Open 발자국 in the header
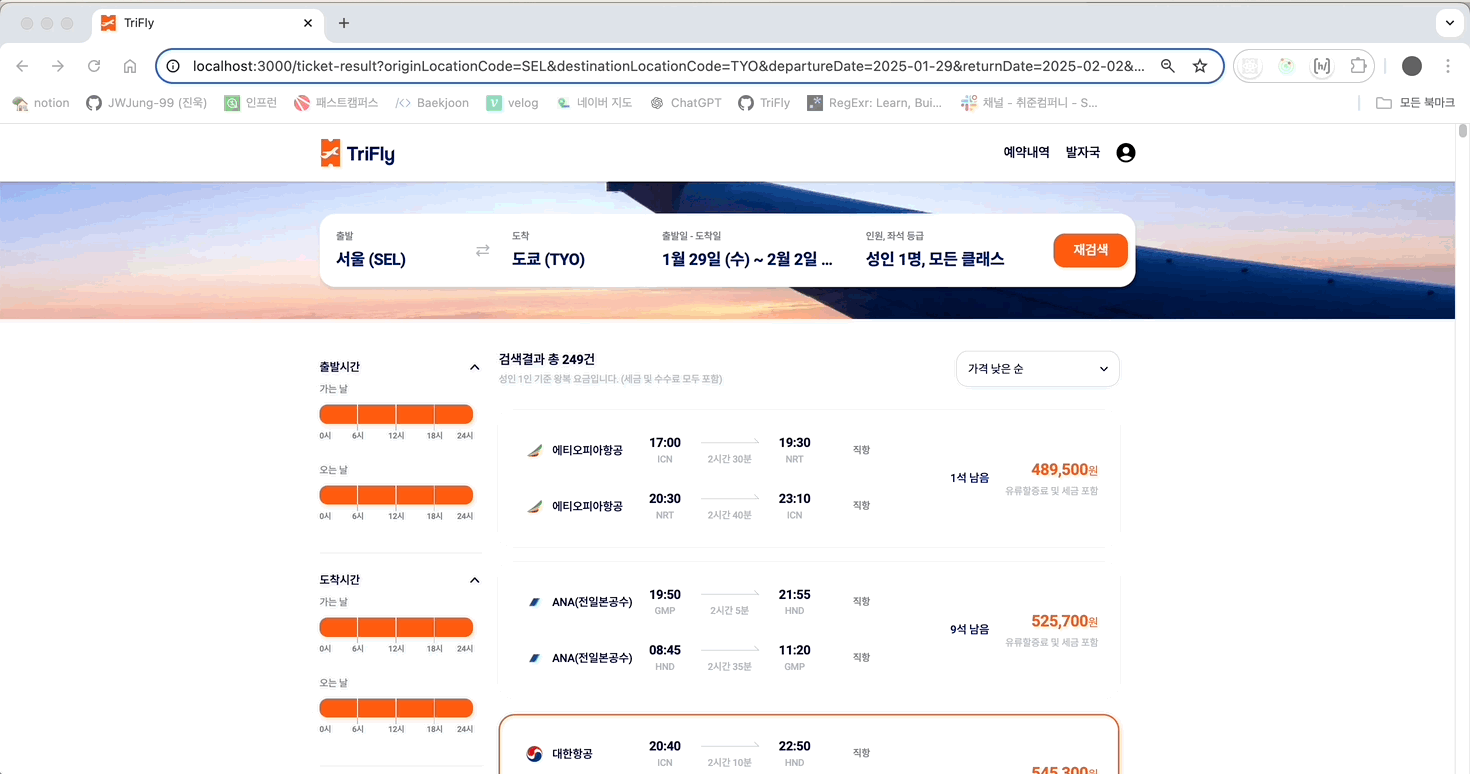 click(1083, 153)
